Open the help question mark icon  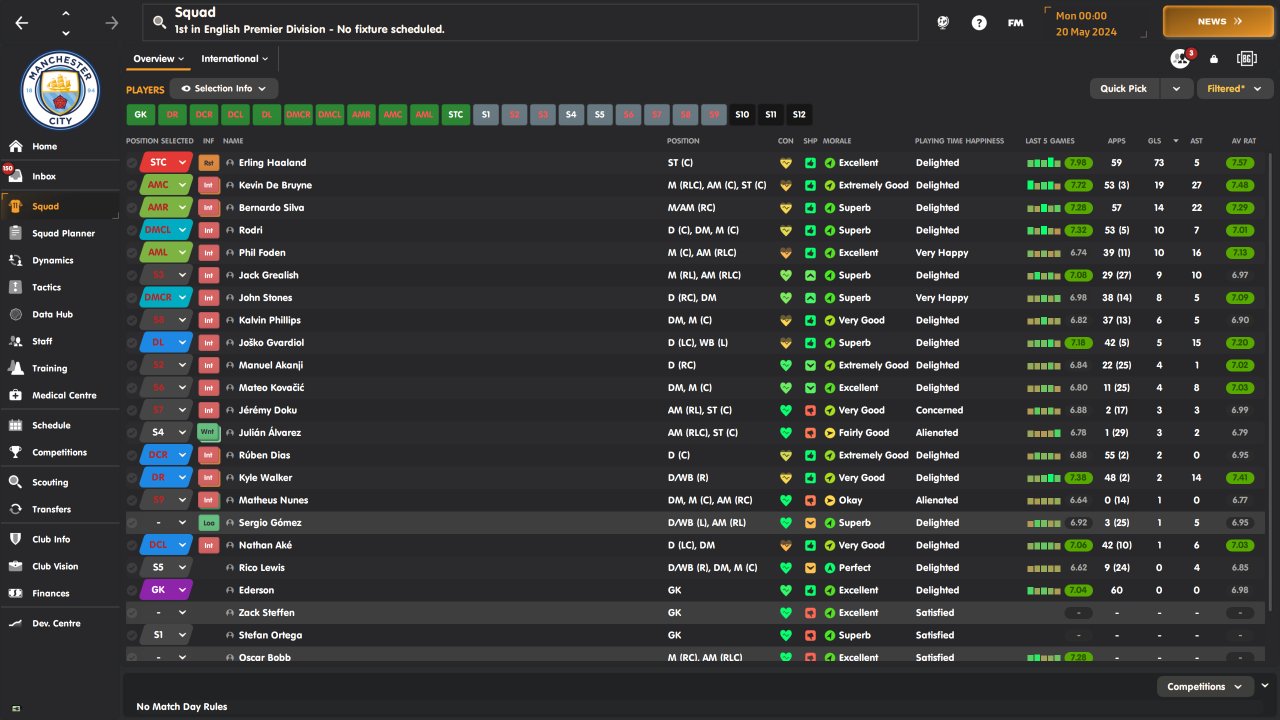click(979, 22)
